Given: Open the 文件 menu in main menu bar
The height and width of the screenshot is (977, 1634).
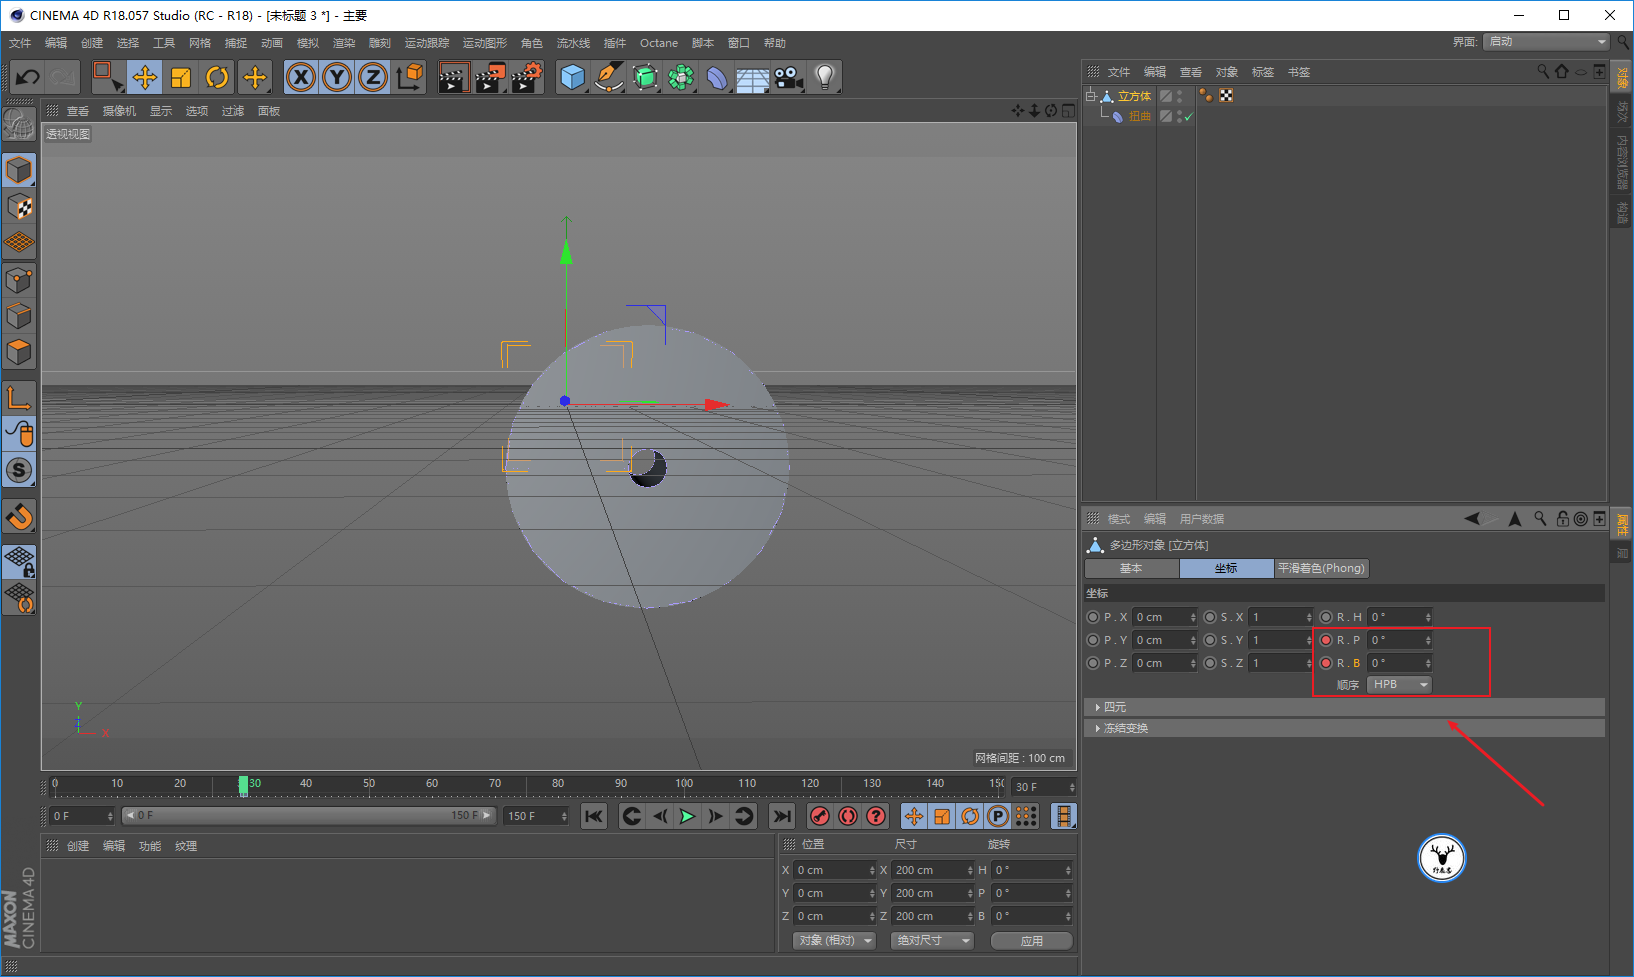Looking at the screenshot, I should point(20,43).
